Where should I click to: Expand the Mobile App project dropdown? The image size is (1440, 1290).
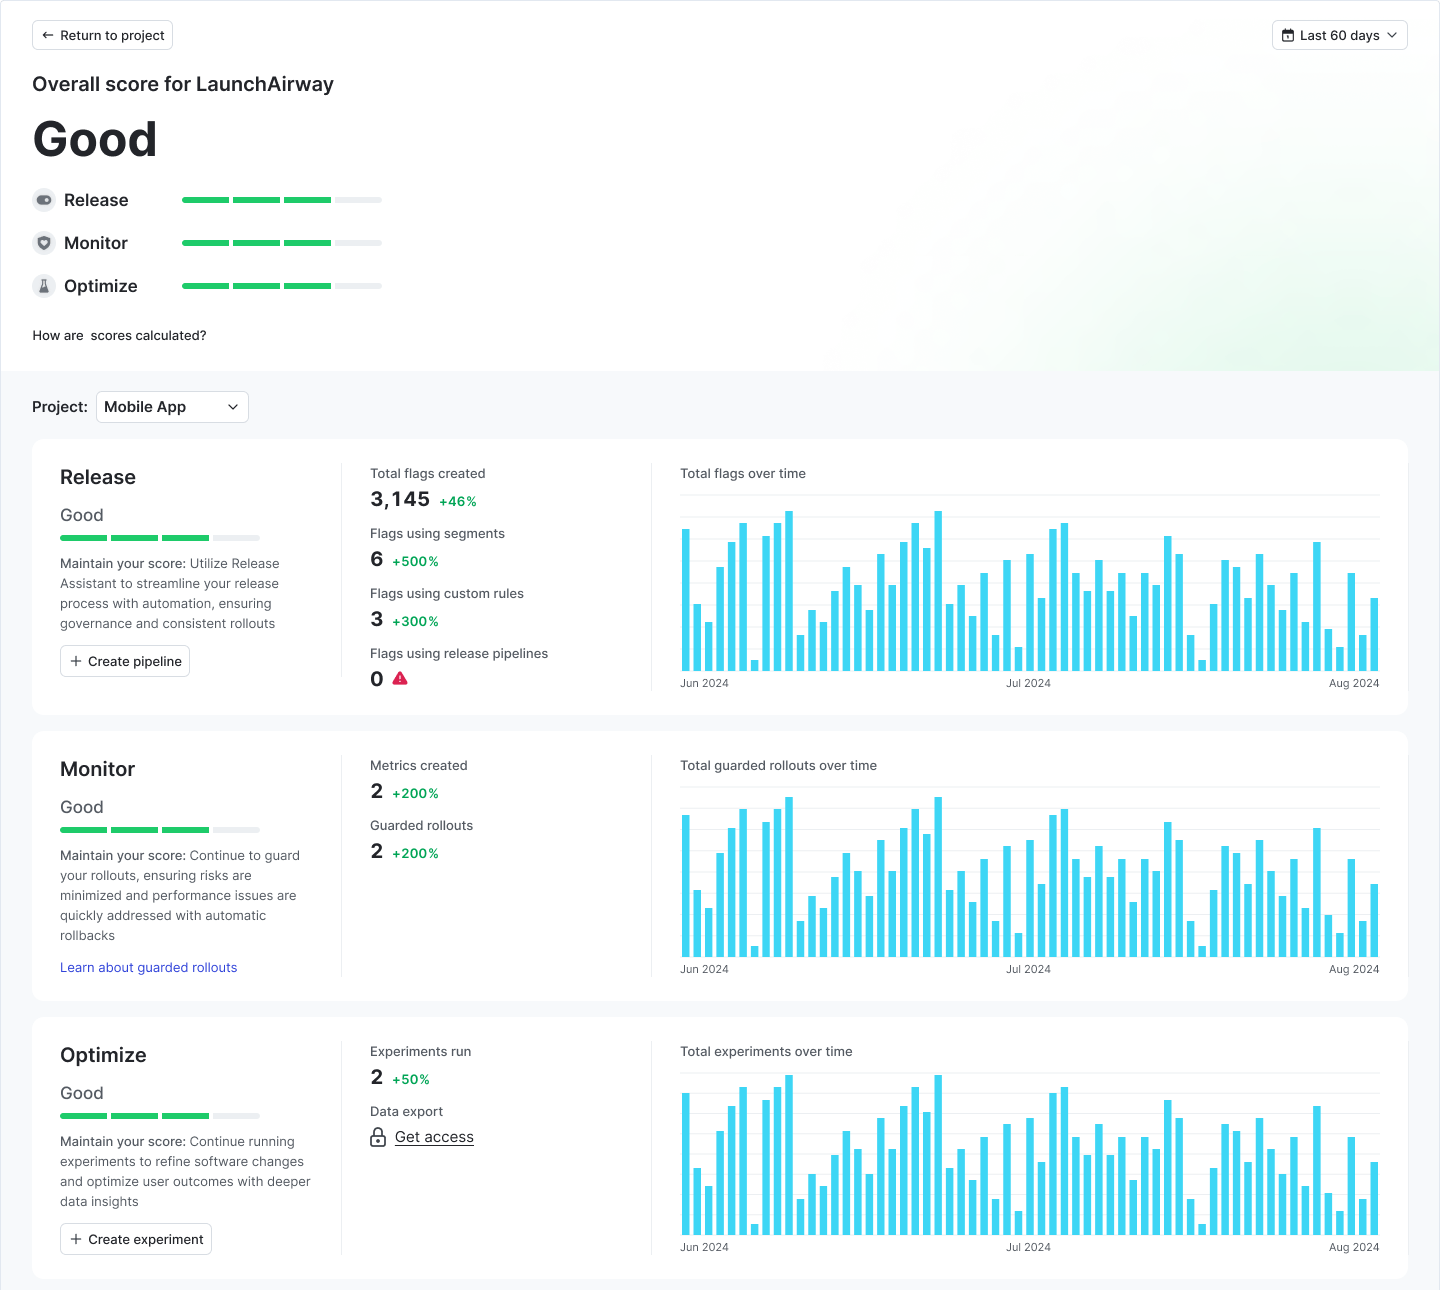pyautogui.click(x=172, y=407)
